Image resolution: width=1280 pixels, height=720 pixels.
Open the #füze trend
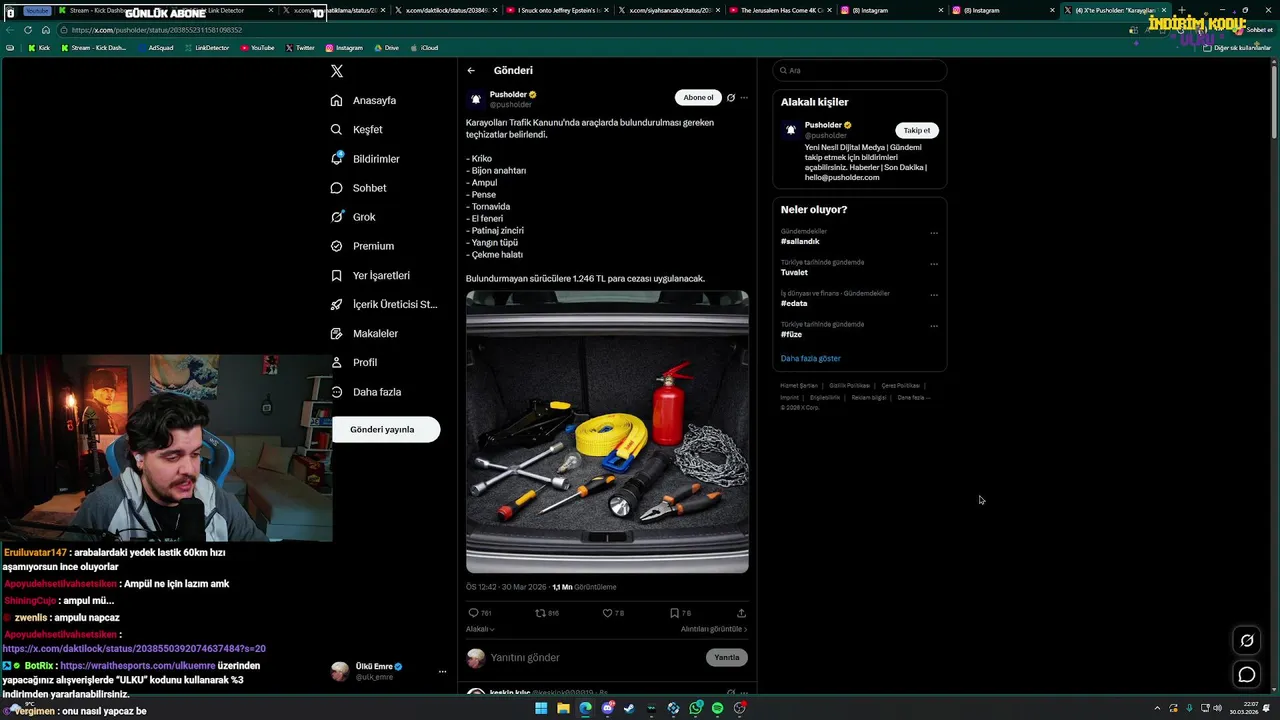791,334
